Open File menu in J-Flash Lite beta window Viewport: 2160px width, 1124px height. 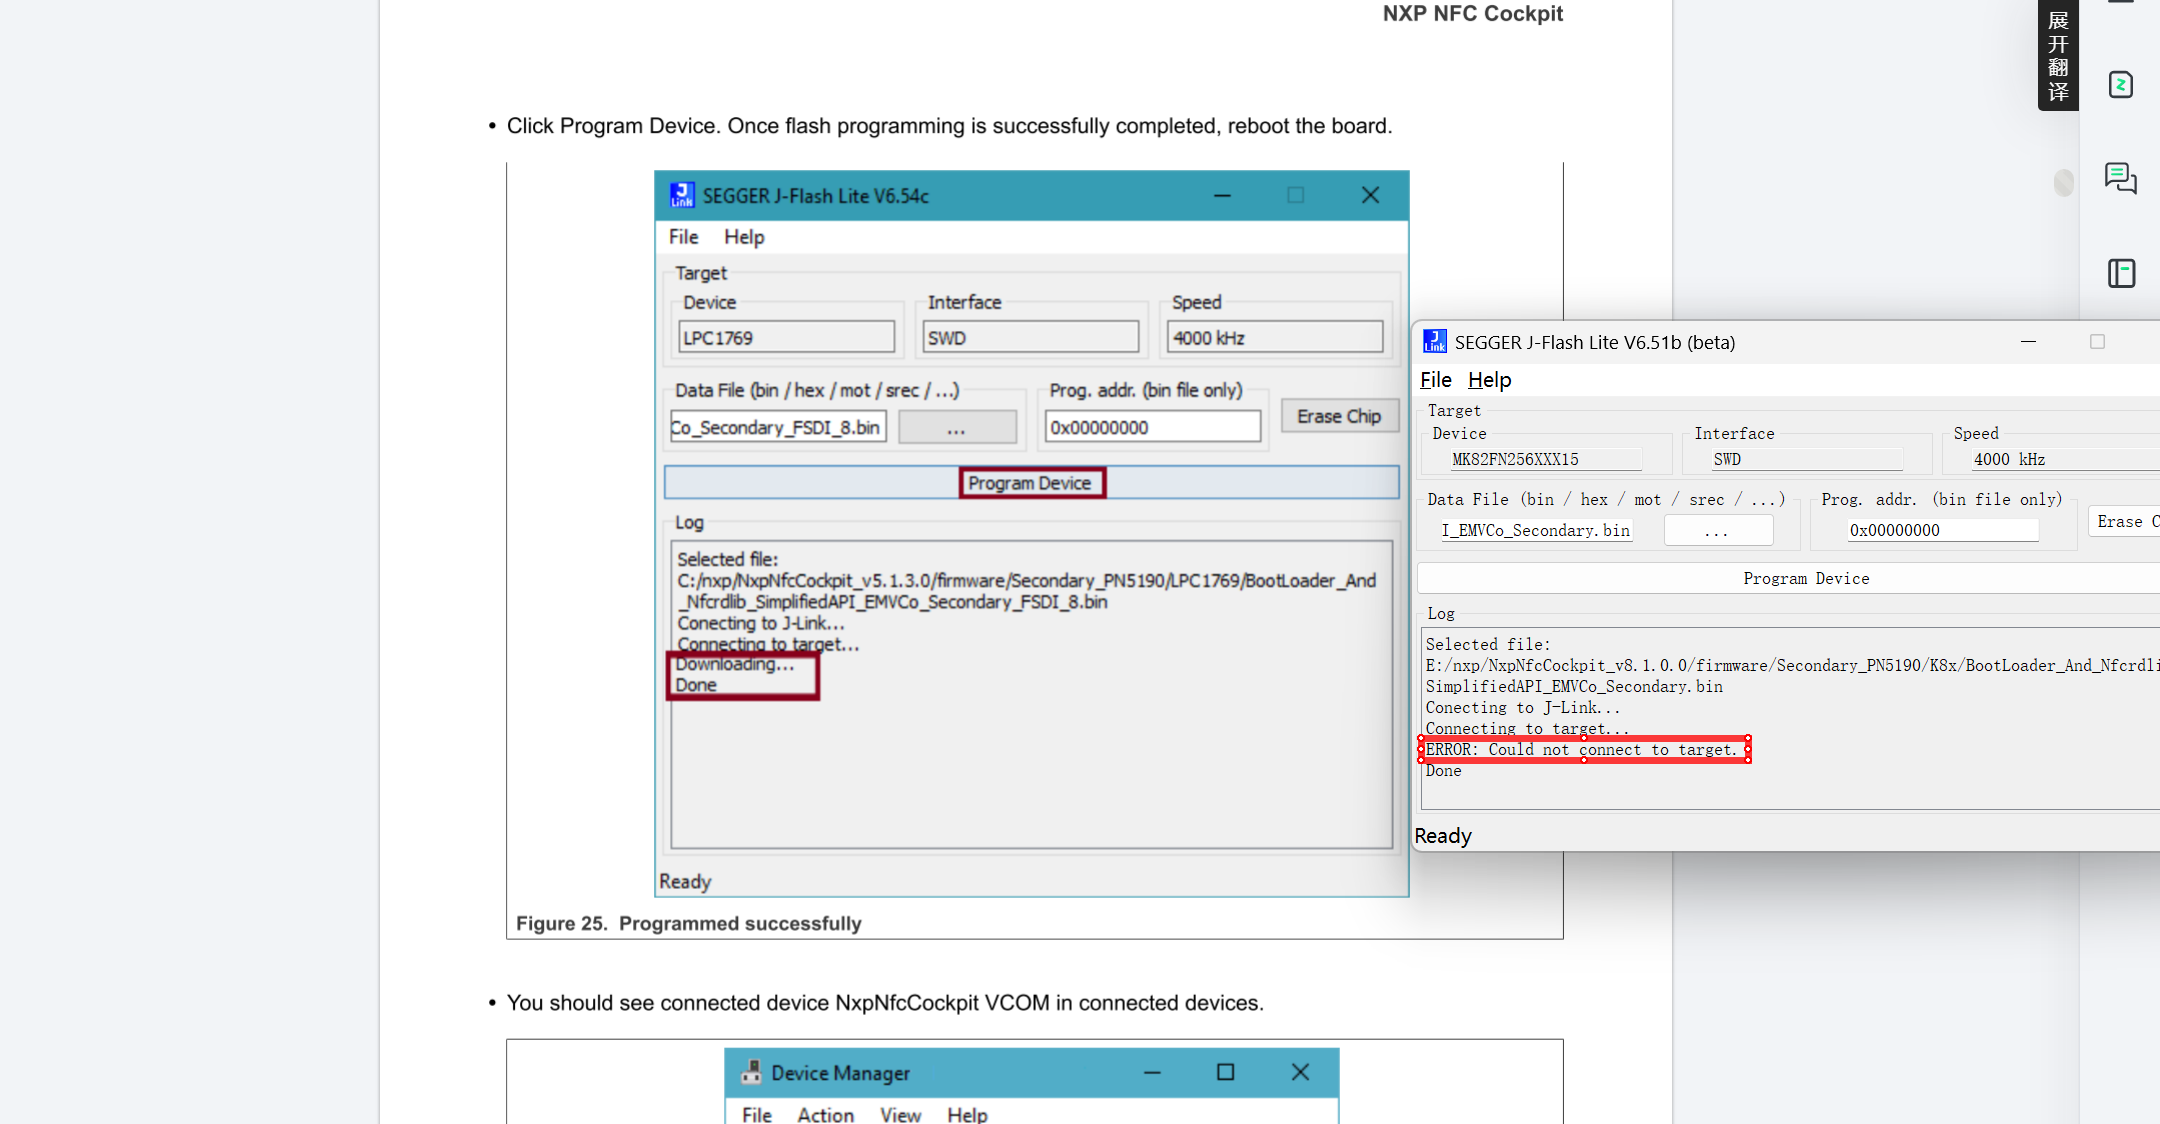click(x=1435, y=380)
